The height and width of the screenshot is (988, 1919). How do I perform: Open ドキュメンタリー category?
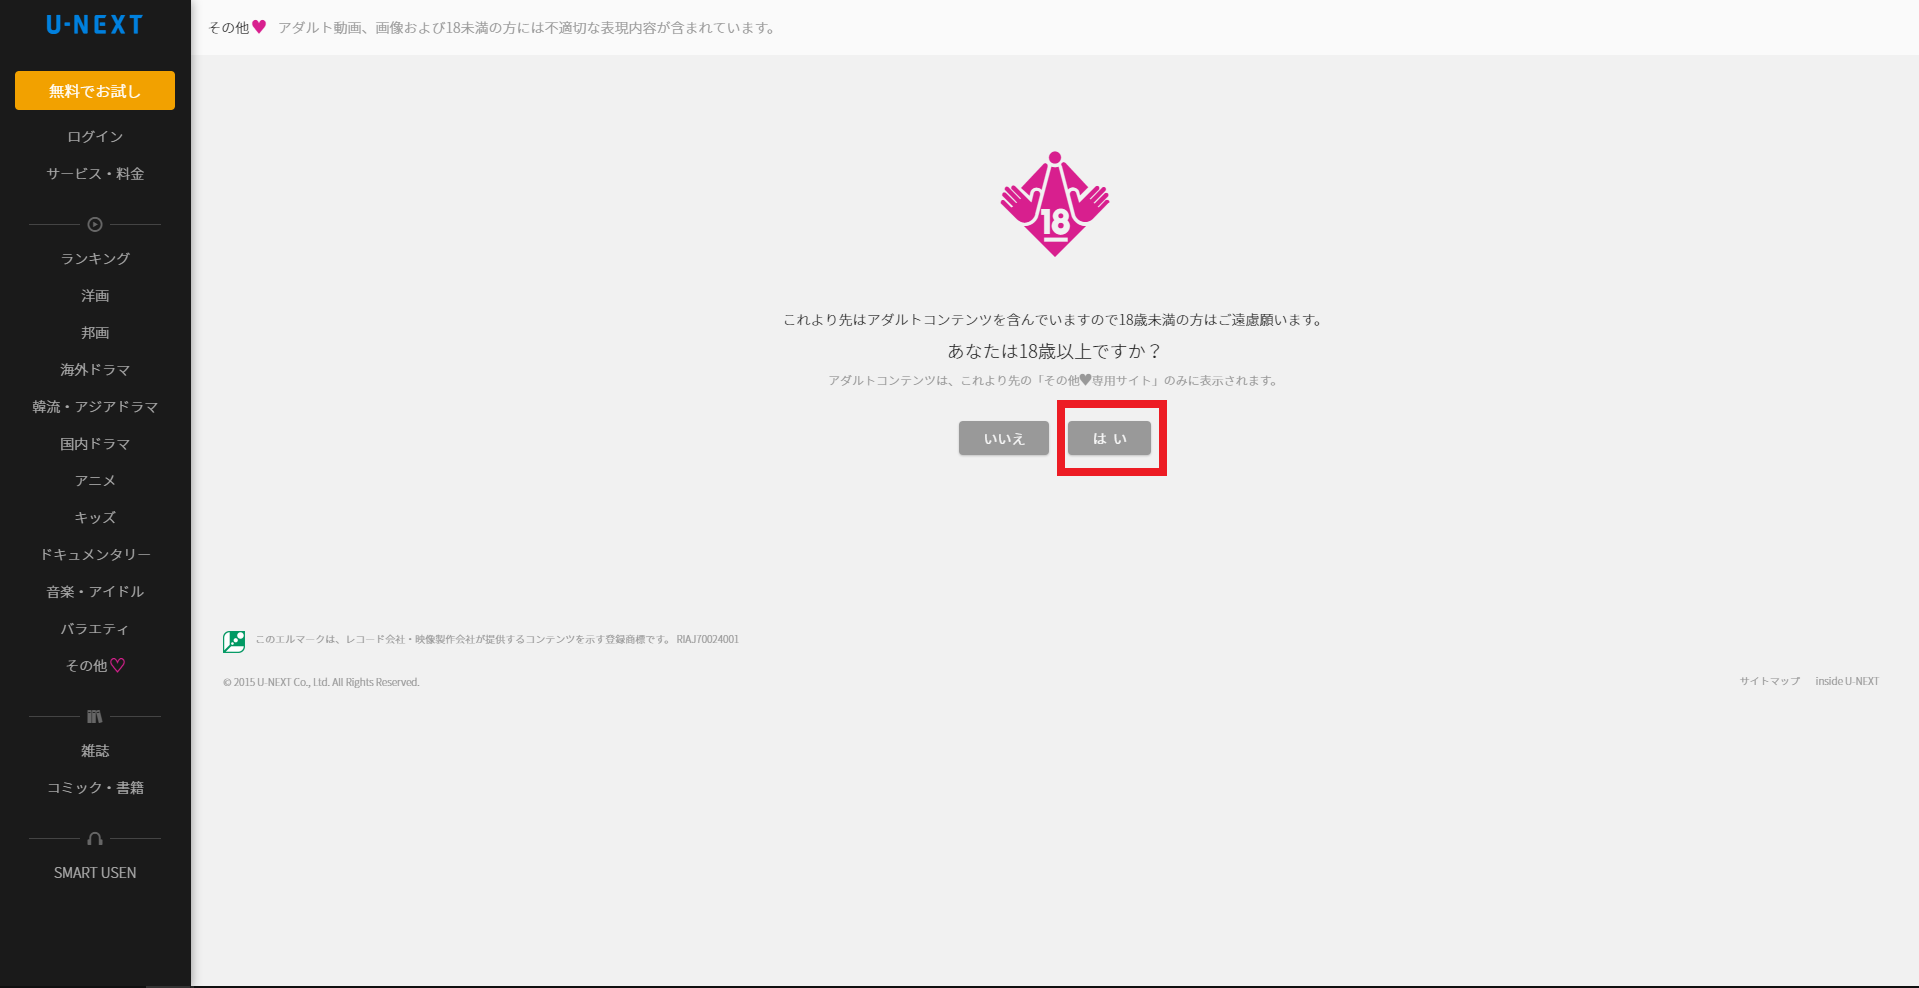pos(95,555)
